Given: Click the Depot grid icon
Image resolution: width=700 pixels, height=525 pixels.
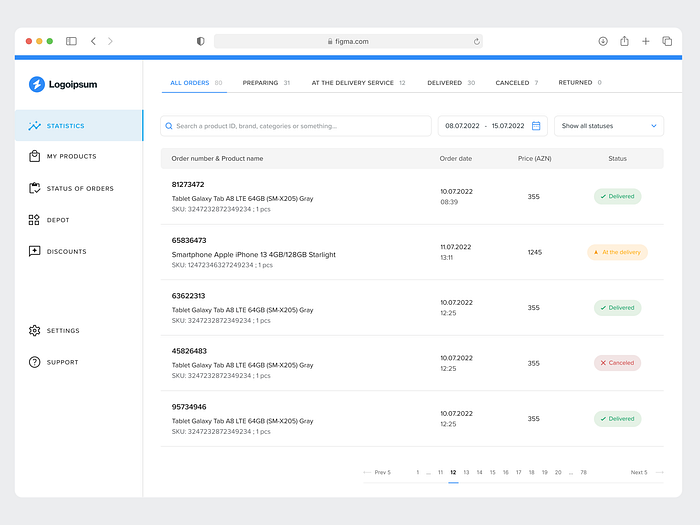Looking at the screenshot, I should pyautogui.click(x=35, y=220).
